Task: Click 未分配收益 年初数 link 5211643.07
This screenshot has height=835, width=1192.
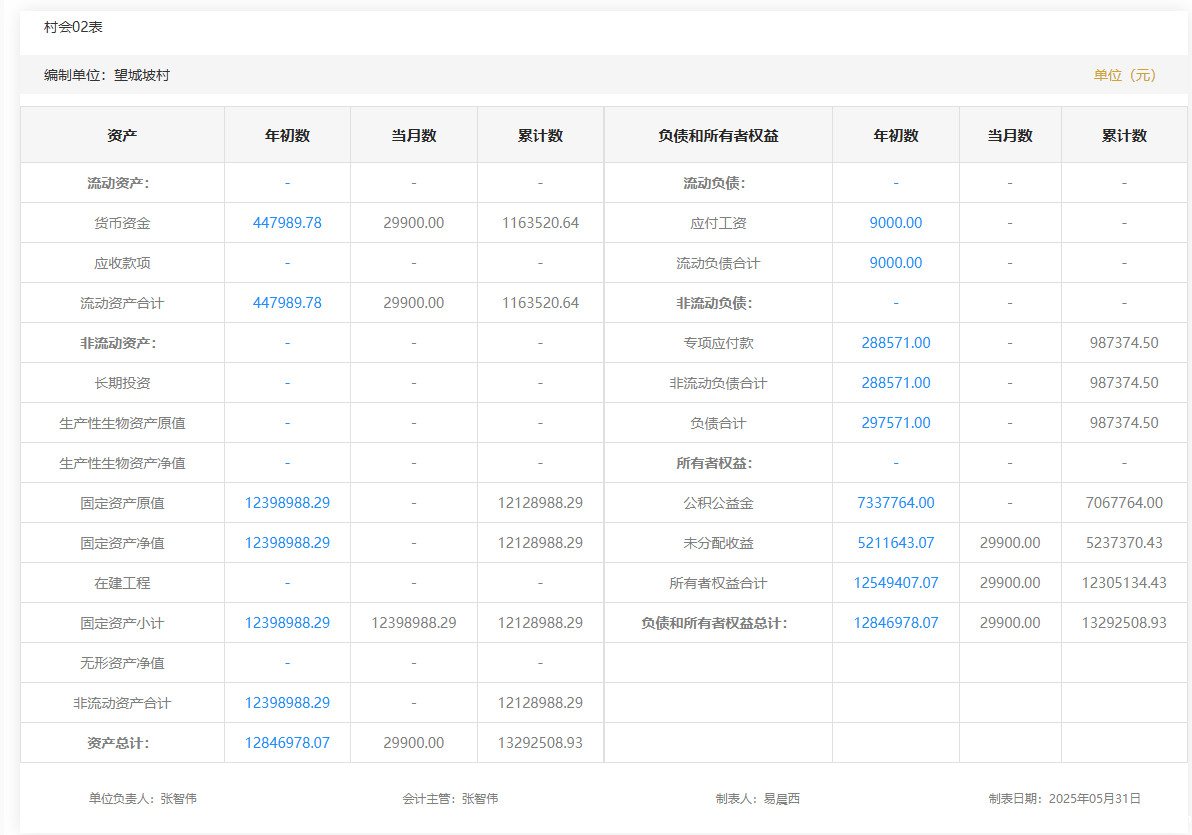Action: 895,543
